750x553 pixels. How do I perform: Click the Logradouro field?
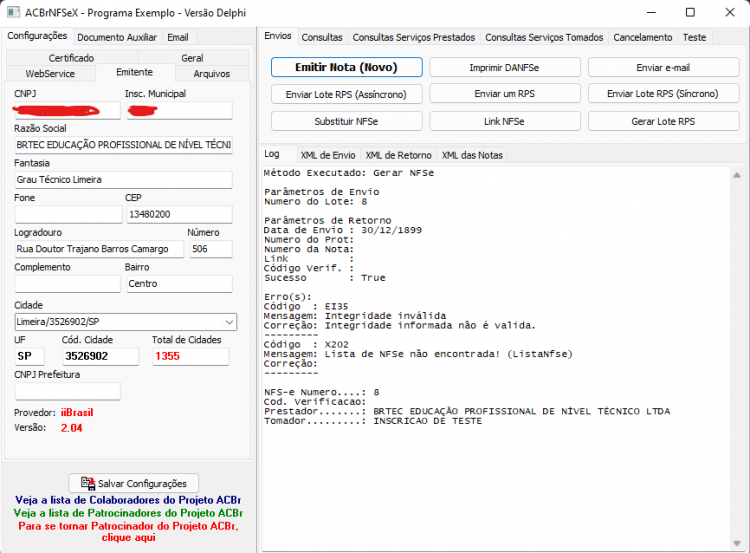click(x=99, y=249)
